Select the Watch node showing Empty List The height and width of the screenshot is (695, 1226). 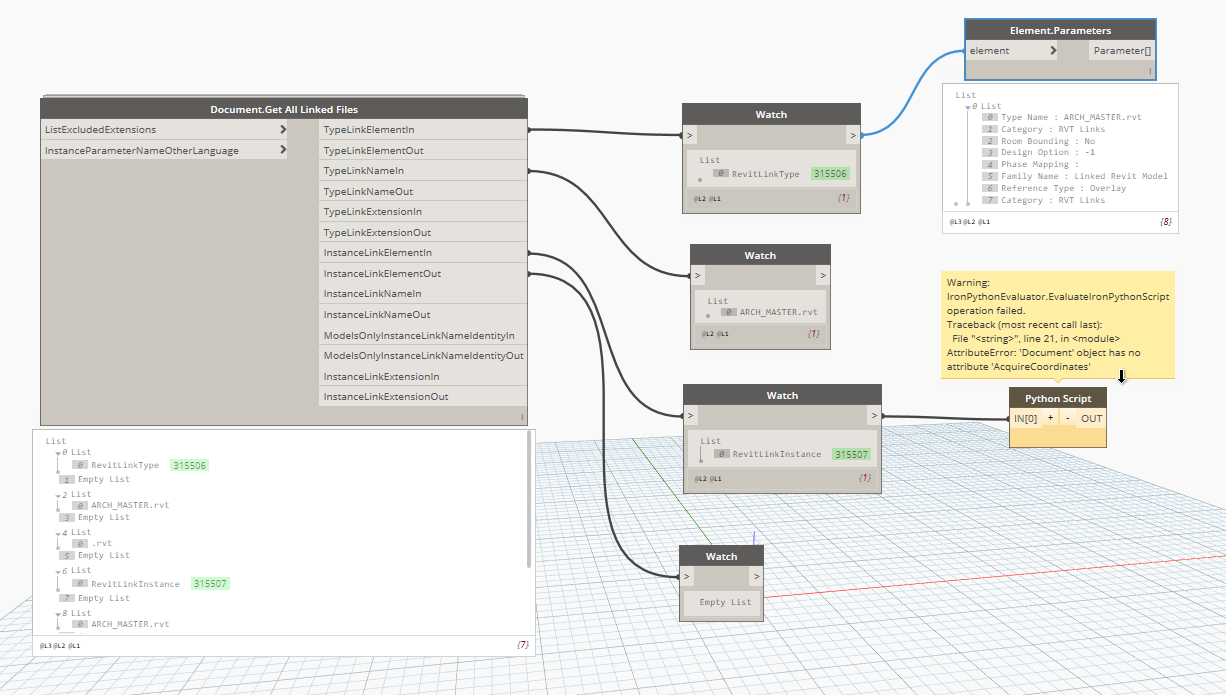tap(721, 556)
